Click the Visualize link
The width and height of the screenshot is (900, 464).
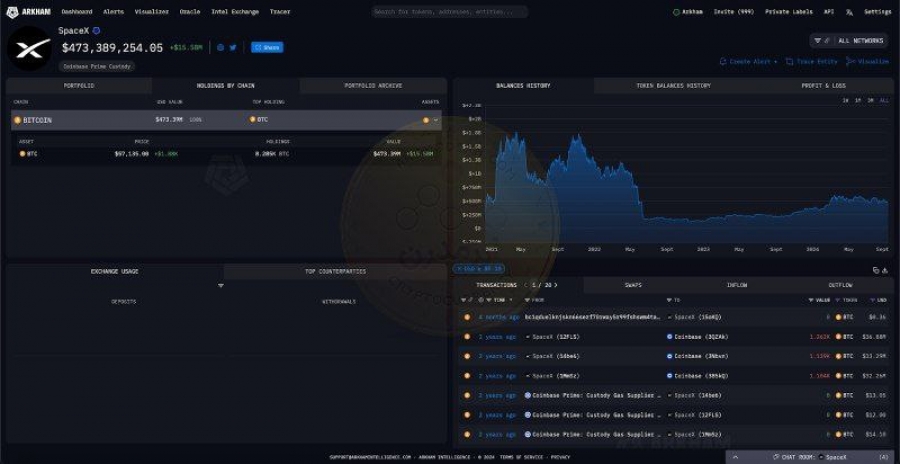click(x=867, y=61)
